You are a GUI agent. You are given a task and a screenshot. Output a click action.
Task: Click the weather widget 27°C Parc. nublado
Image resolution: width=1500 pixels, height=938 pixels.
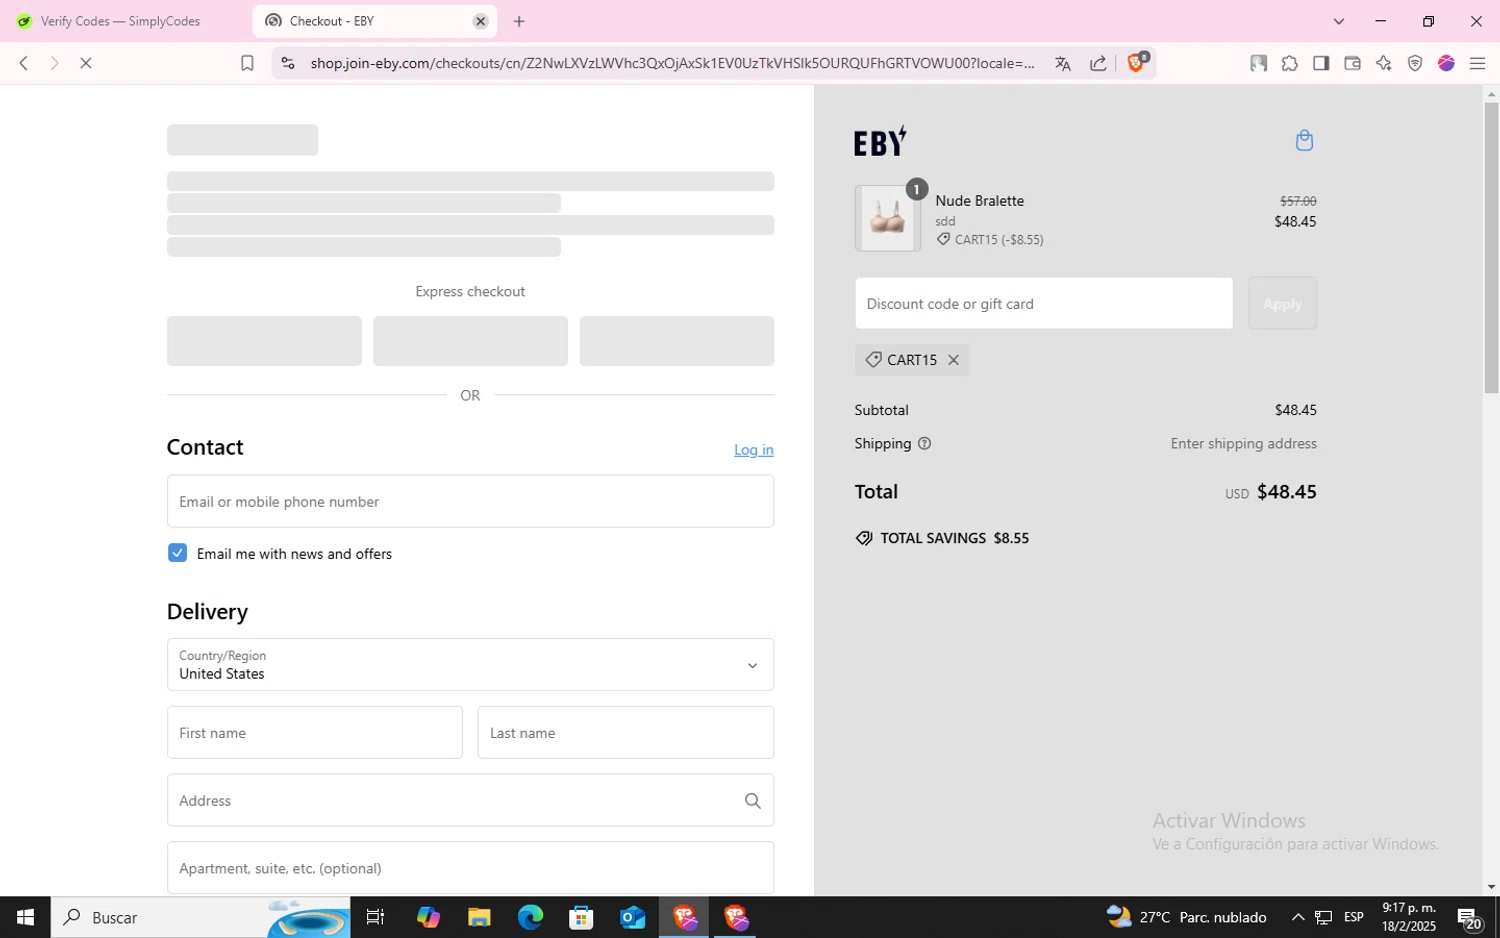coord(1186,917)
